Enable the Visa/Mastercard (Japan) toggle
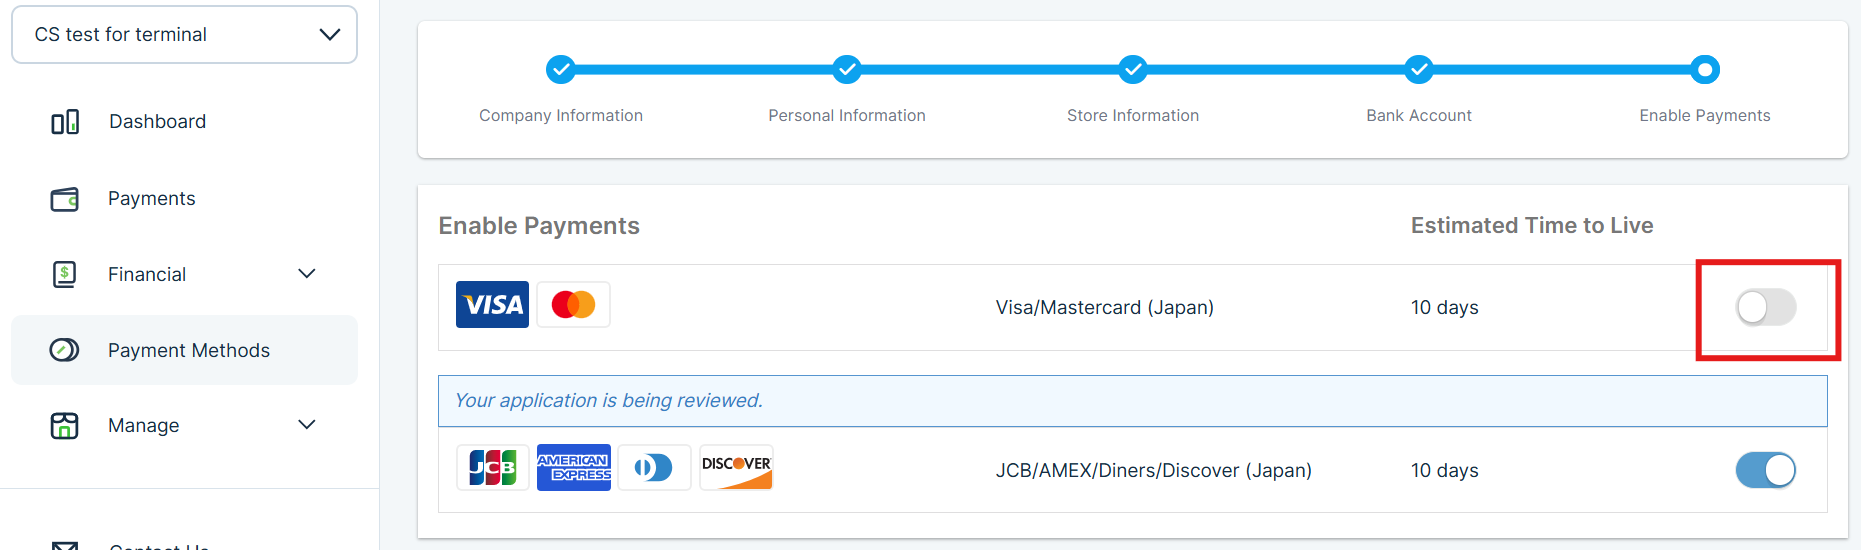 pos(1766,307)
